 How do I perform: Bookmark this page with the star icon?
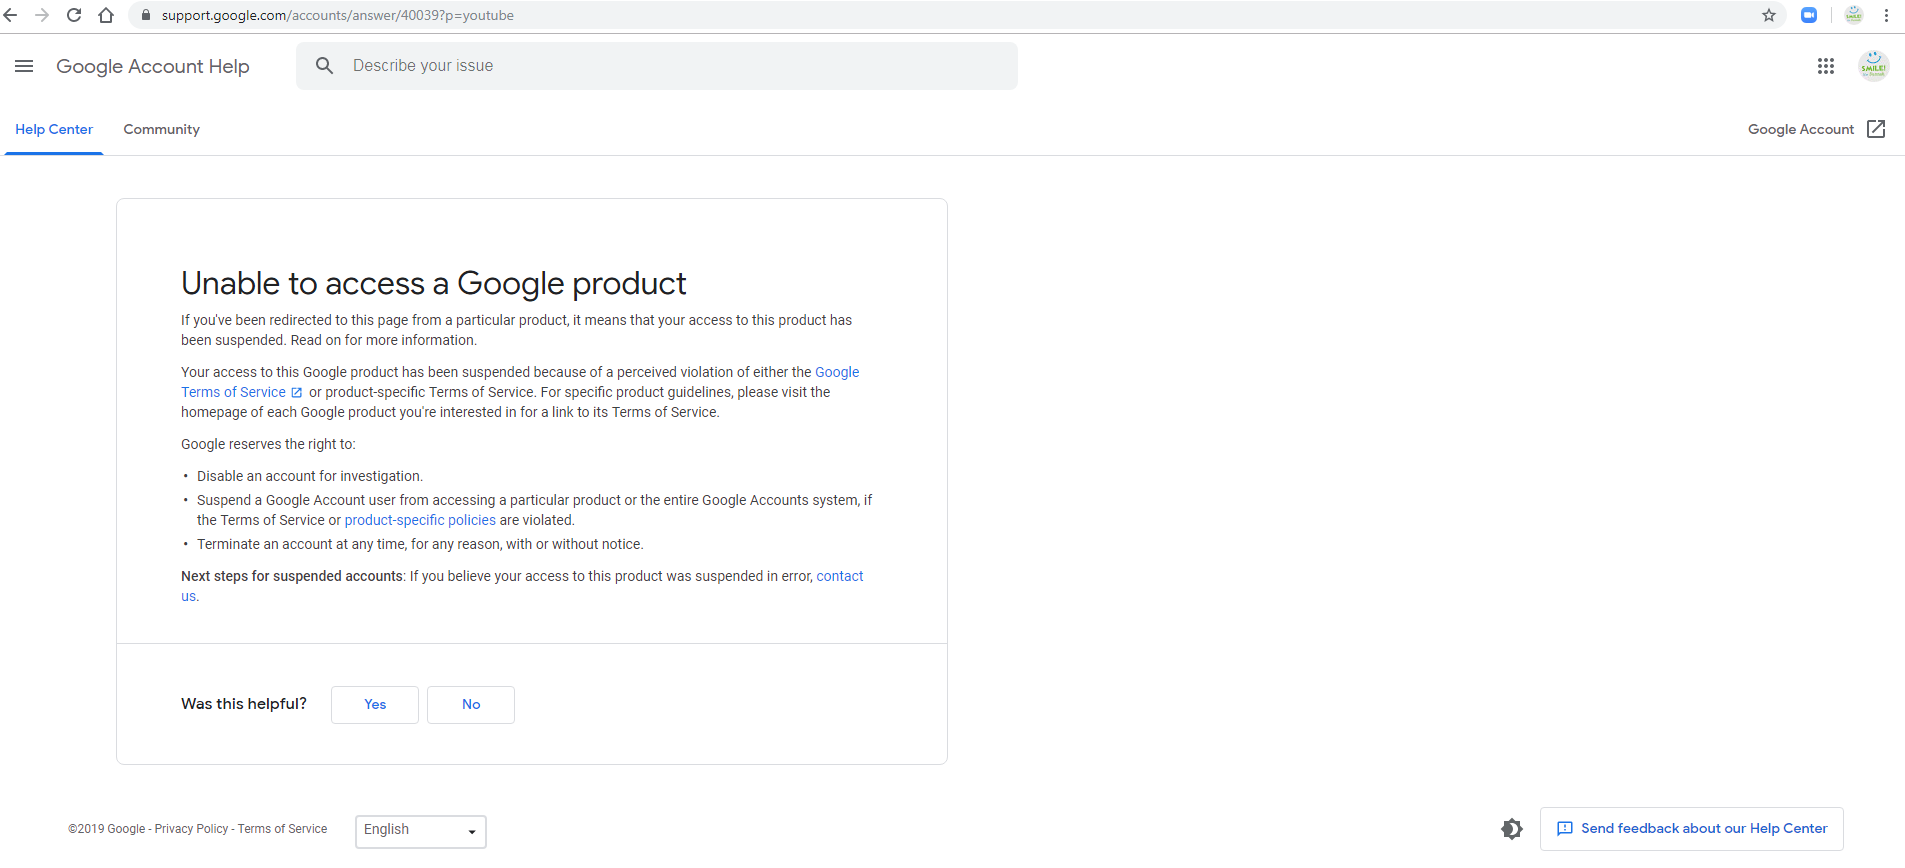pos(1769,15)
